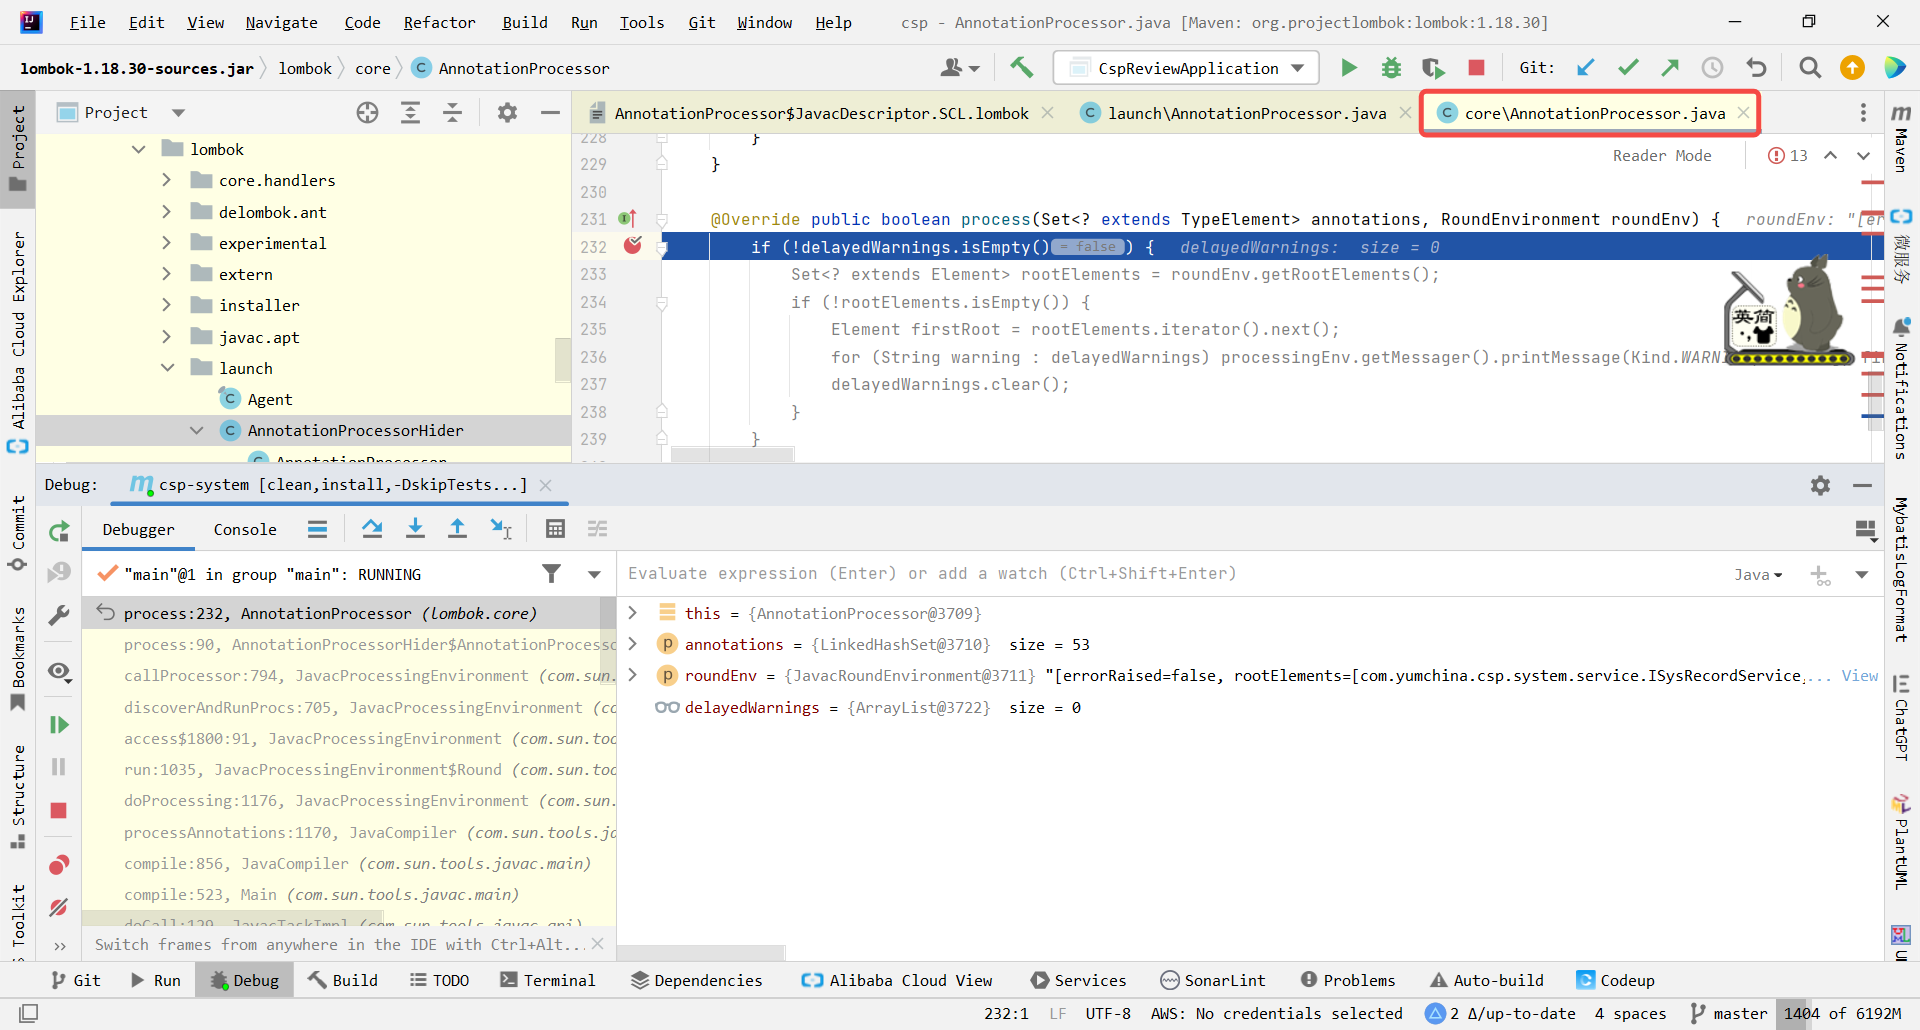Click Step Over debugger icon
1920x1030 pixels.
pyautogui.click(x=372, y=529)
